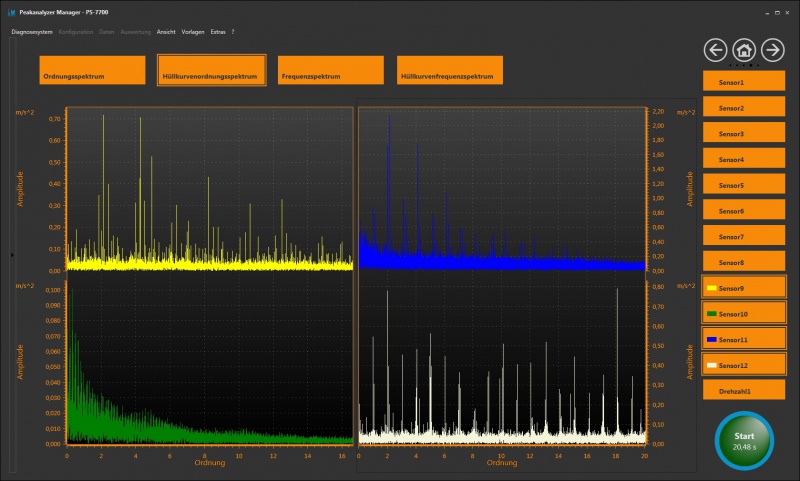The width and height of the screenshot is (800, 481).
Task: Click the forward arrow navigation icon
Action: click(773, 50)
